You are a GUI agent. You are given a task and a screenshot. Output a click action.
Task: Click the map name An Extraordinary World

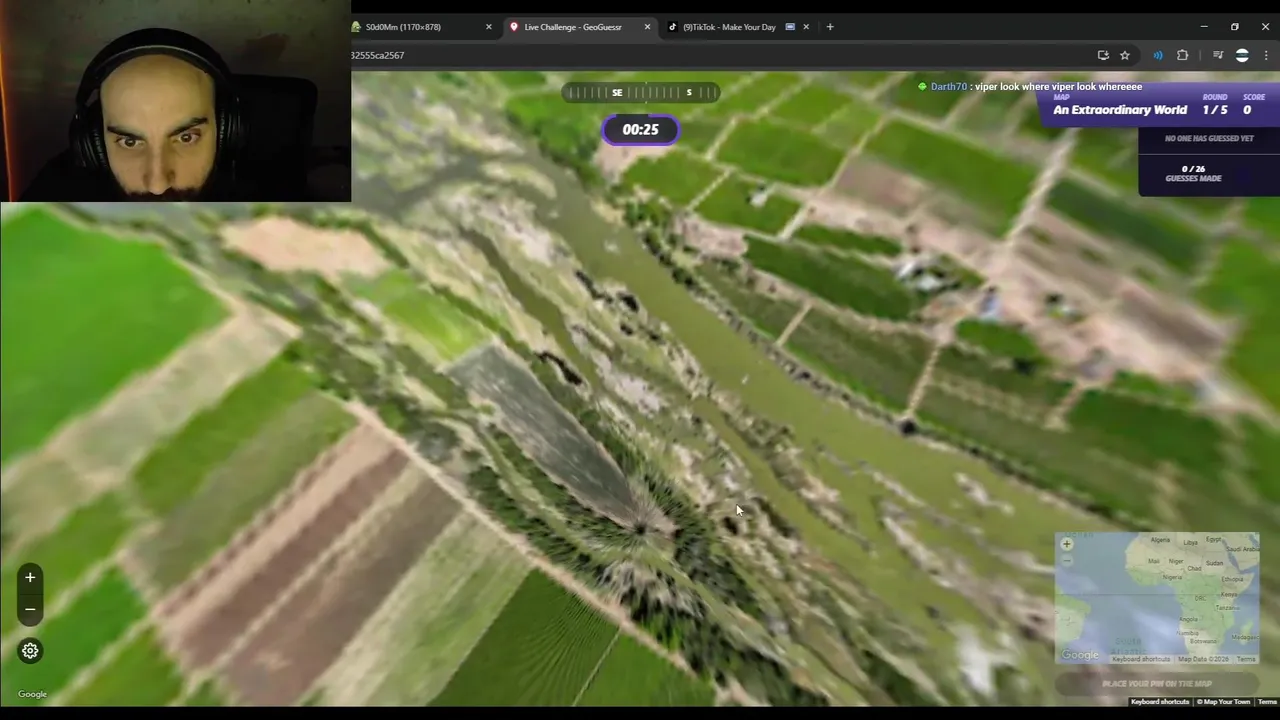click(1120, 110)
